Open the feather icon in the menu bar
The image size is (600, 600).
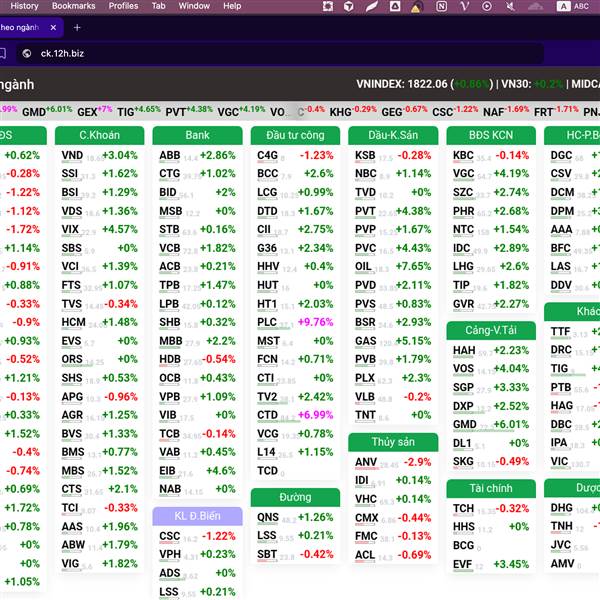(372, 6)
